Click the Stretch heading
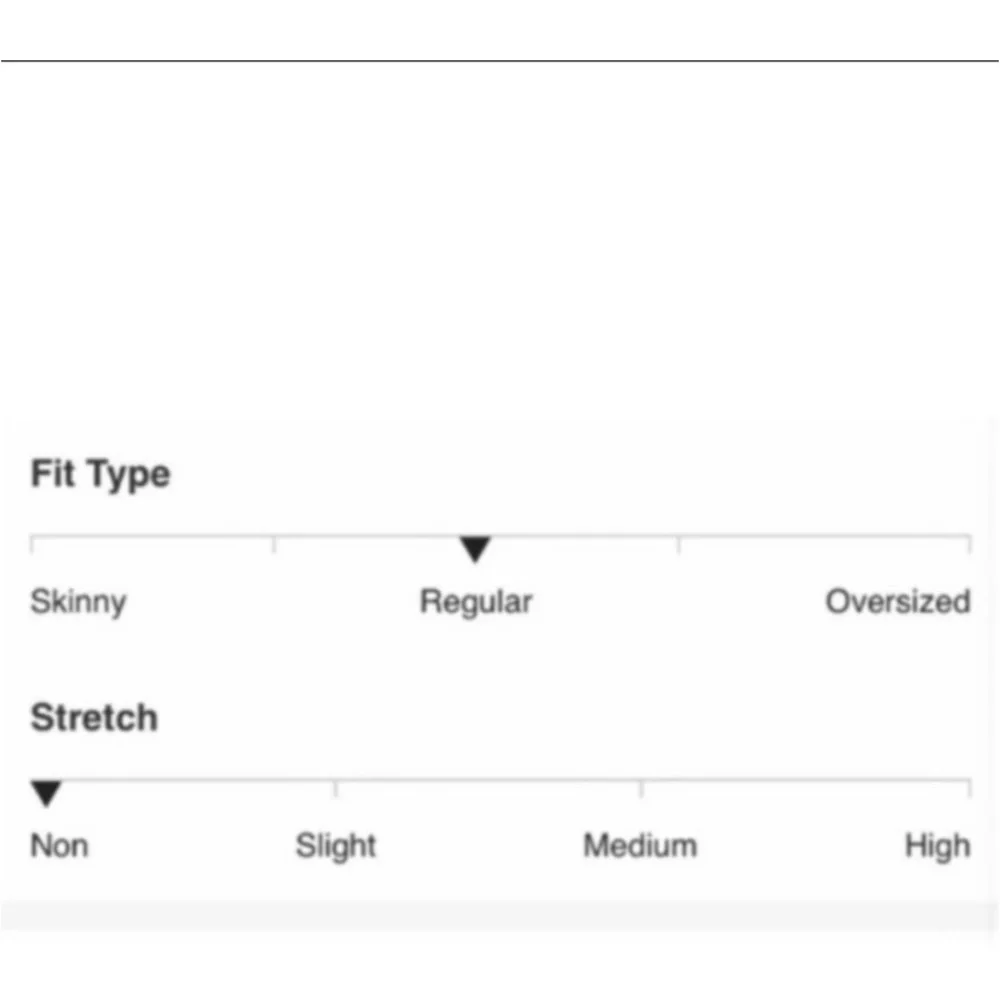 point(94,718)
